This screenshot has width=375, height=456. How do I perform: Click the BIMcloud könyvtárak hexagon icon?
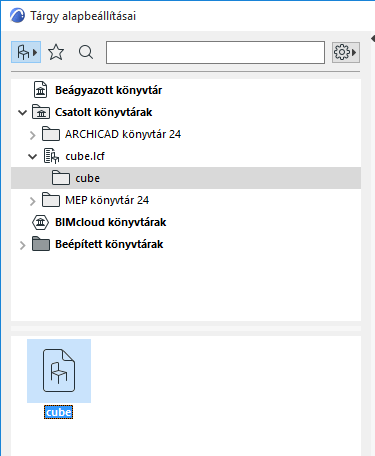coord(41,222)
